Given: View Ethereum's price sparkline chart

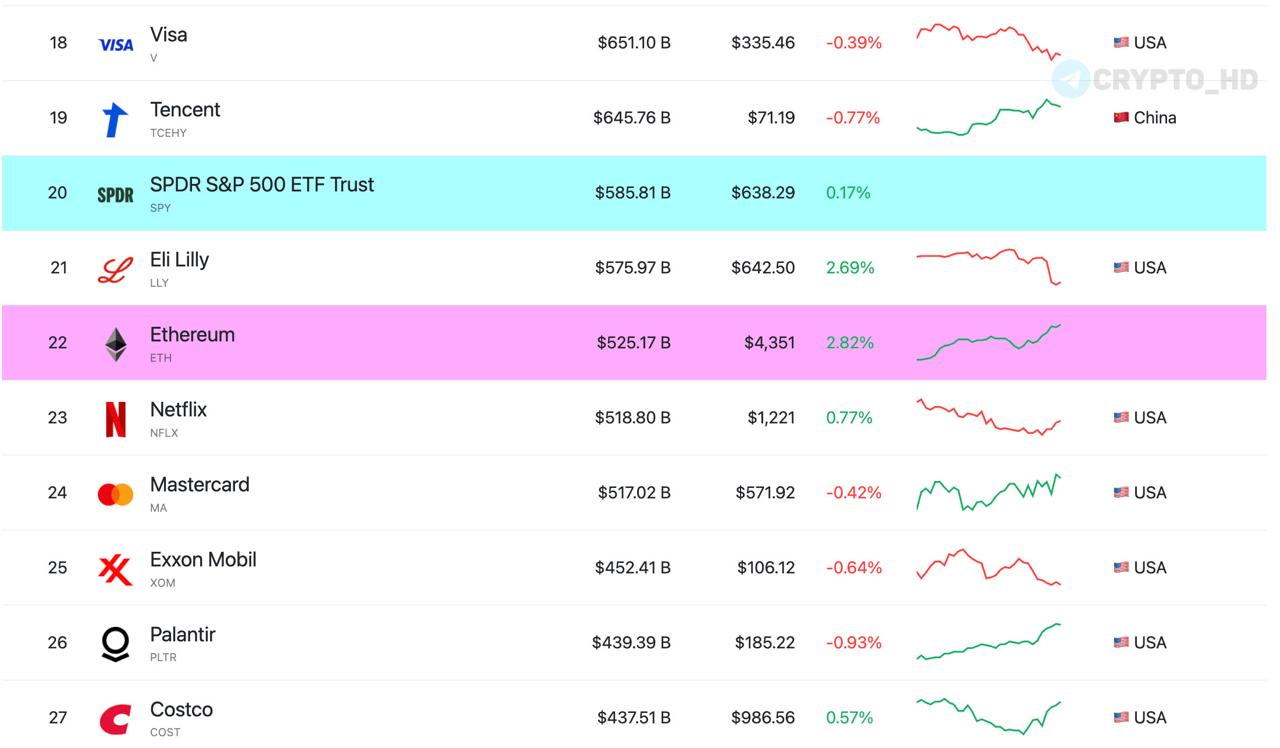Looking at the screenshot, I should (x=988, y=342).
